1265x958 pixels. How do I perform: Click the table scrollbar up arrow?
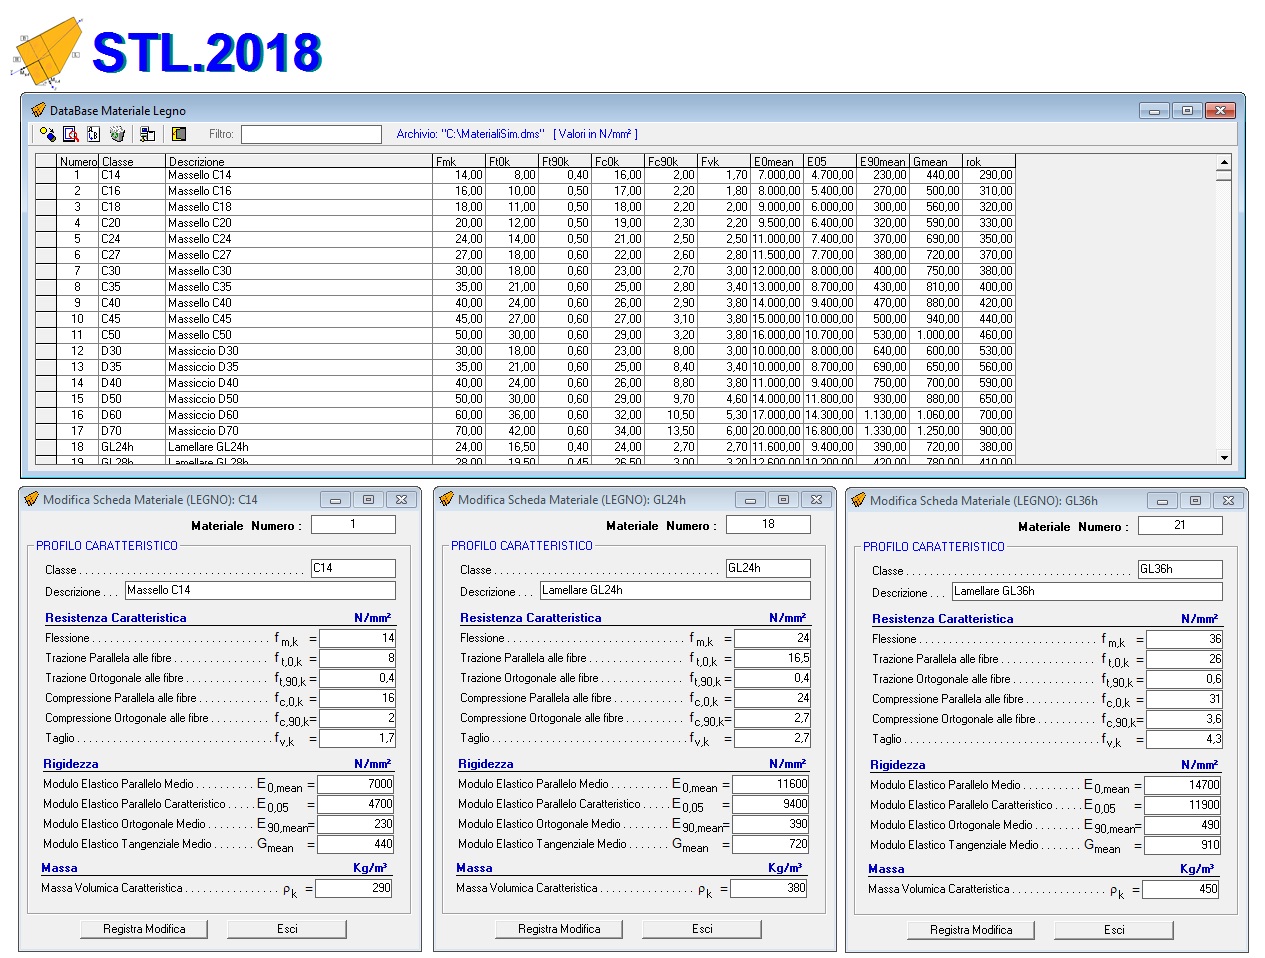pyautogui.click(x=1224, y=161)
